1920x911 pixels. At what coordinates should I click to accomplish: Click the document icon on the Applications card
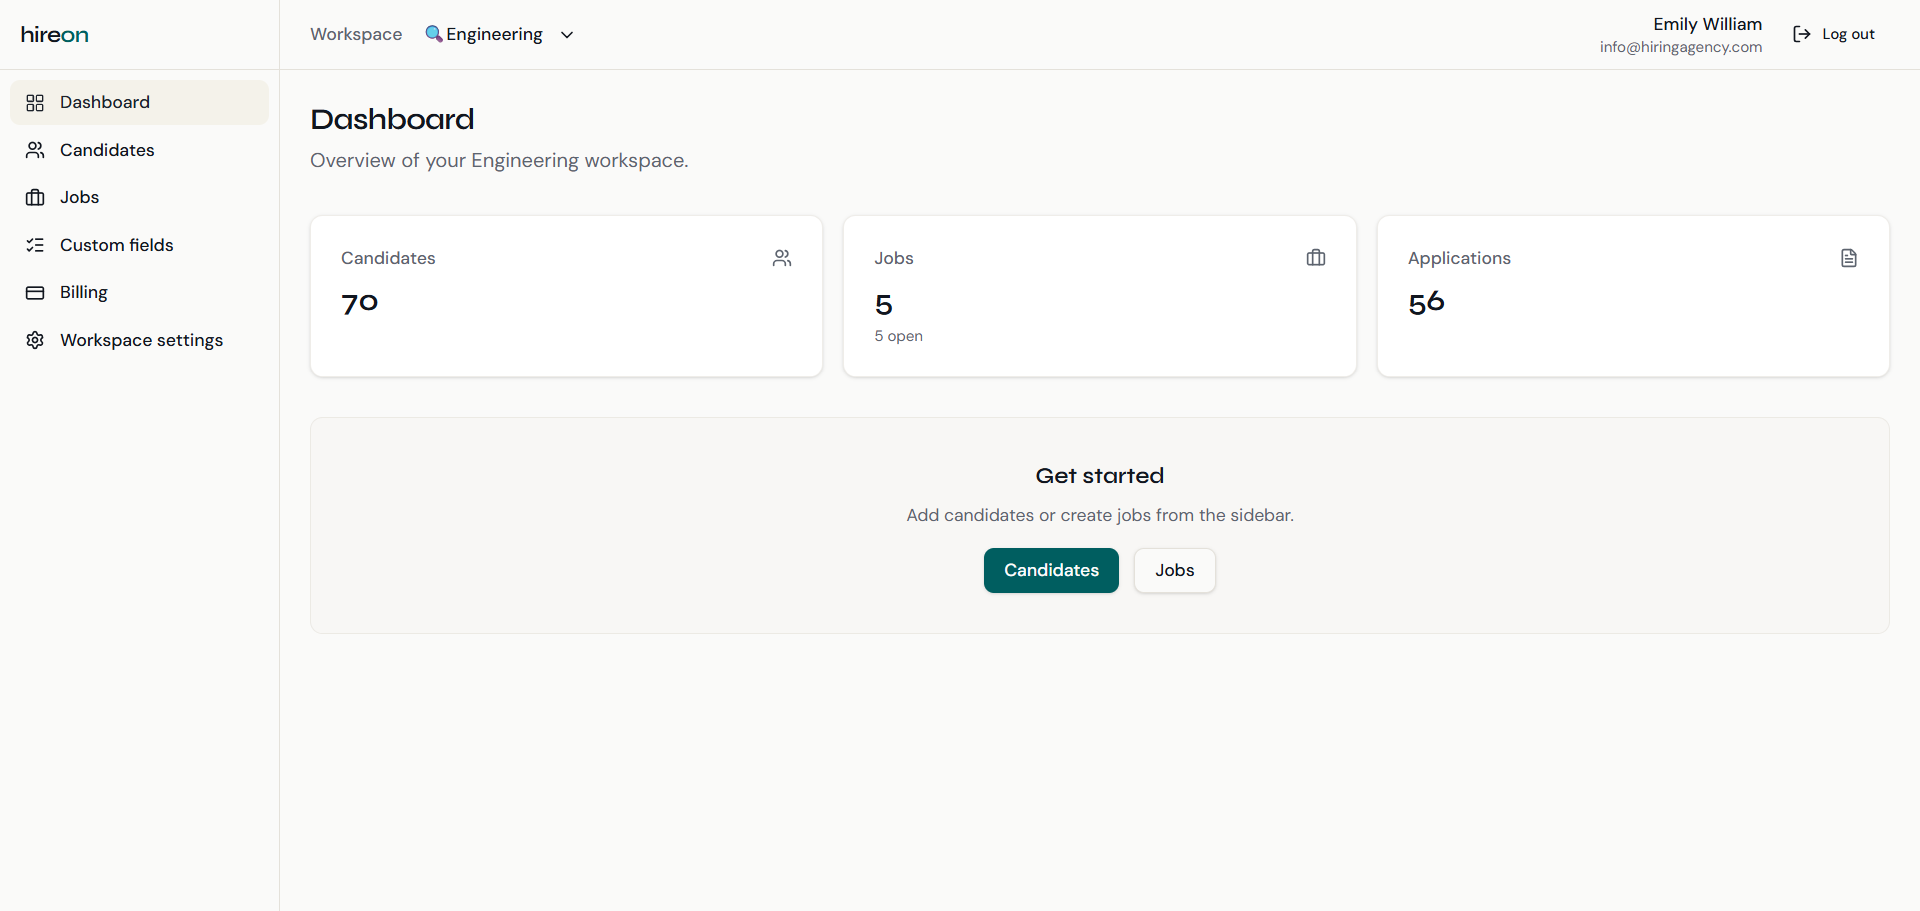[x=1848, y=258]
